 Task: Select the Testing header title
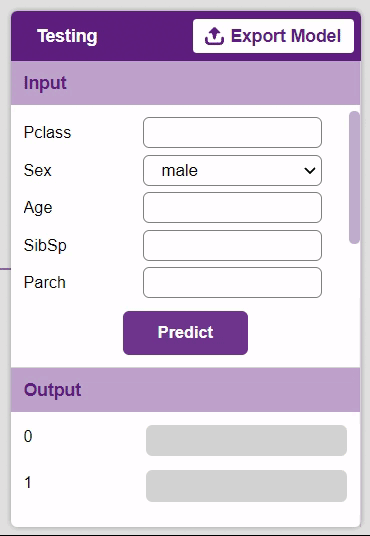67,36
